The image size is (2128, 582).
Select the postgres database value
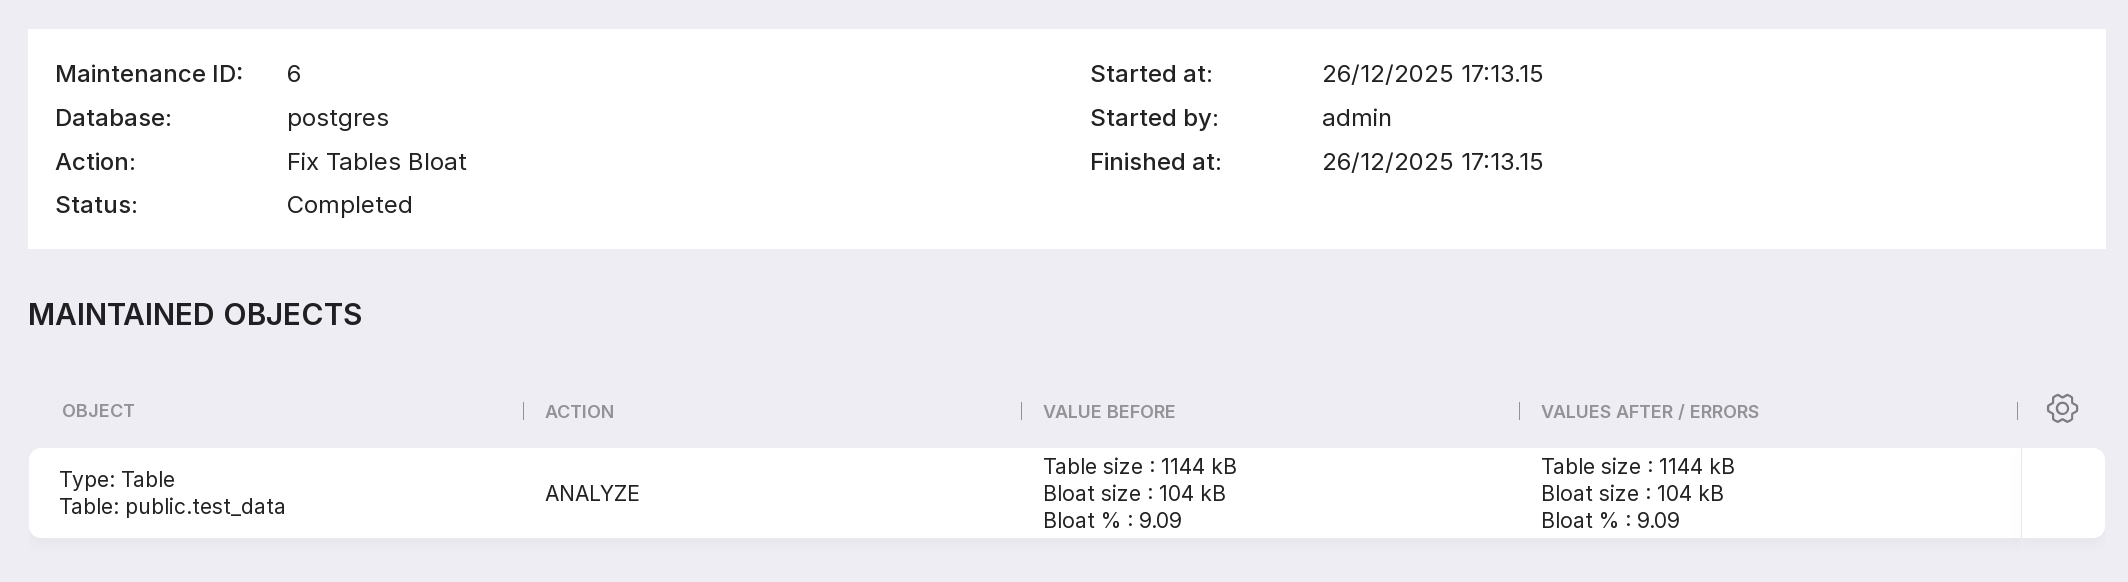337,118
